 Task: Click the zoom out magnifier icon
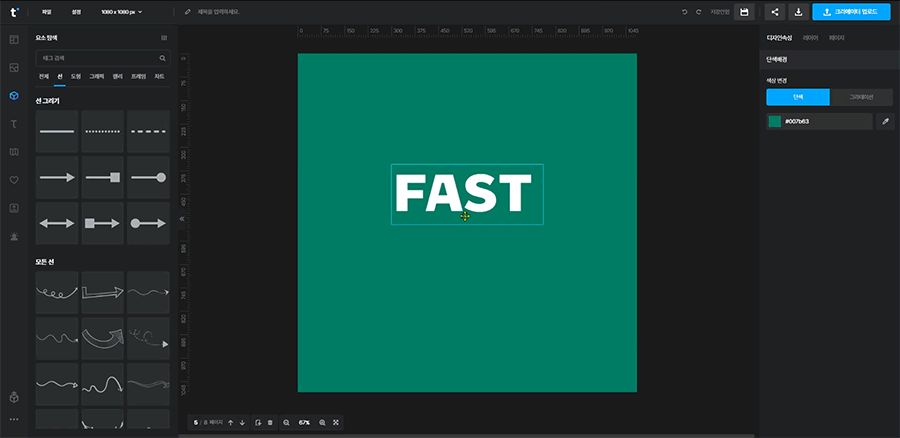(286, 423)
